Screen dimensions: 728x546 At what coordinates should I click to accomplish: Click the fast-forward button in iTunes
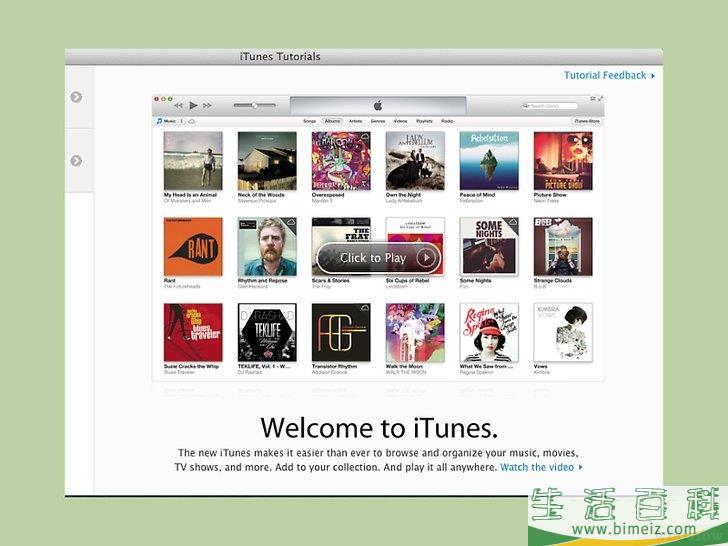[x=207, y=106]
